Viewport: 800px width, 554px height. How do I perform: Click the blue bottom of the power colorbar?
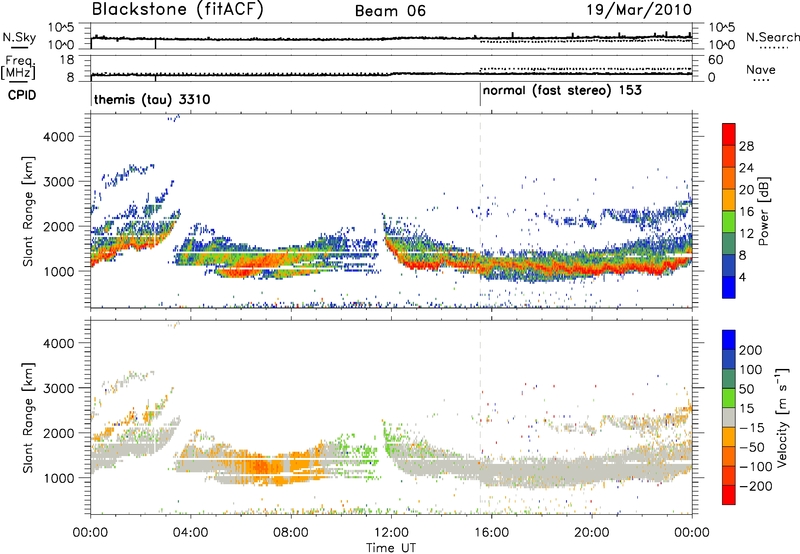pyautogui.click(x=729, y=287)
